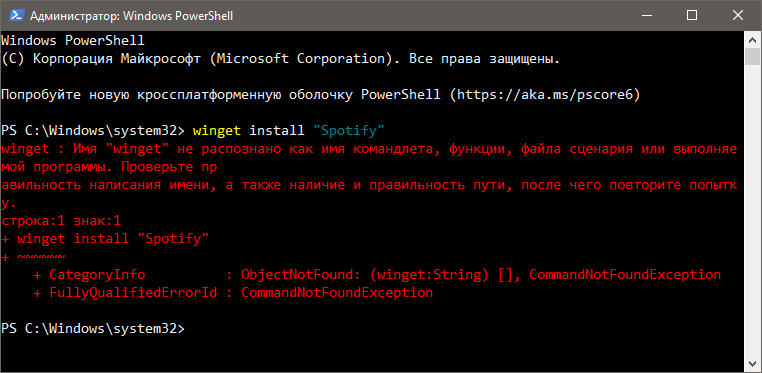Image resolution: width=762 pixels, height=373 pixels.
Task: Click the "FullyQualifiedErrorId" error label
Action: [x=133, y=293]
